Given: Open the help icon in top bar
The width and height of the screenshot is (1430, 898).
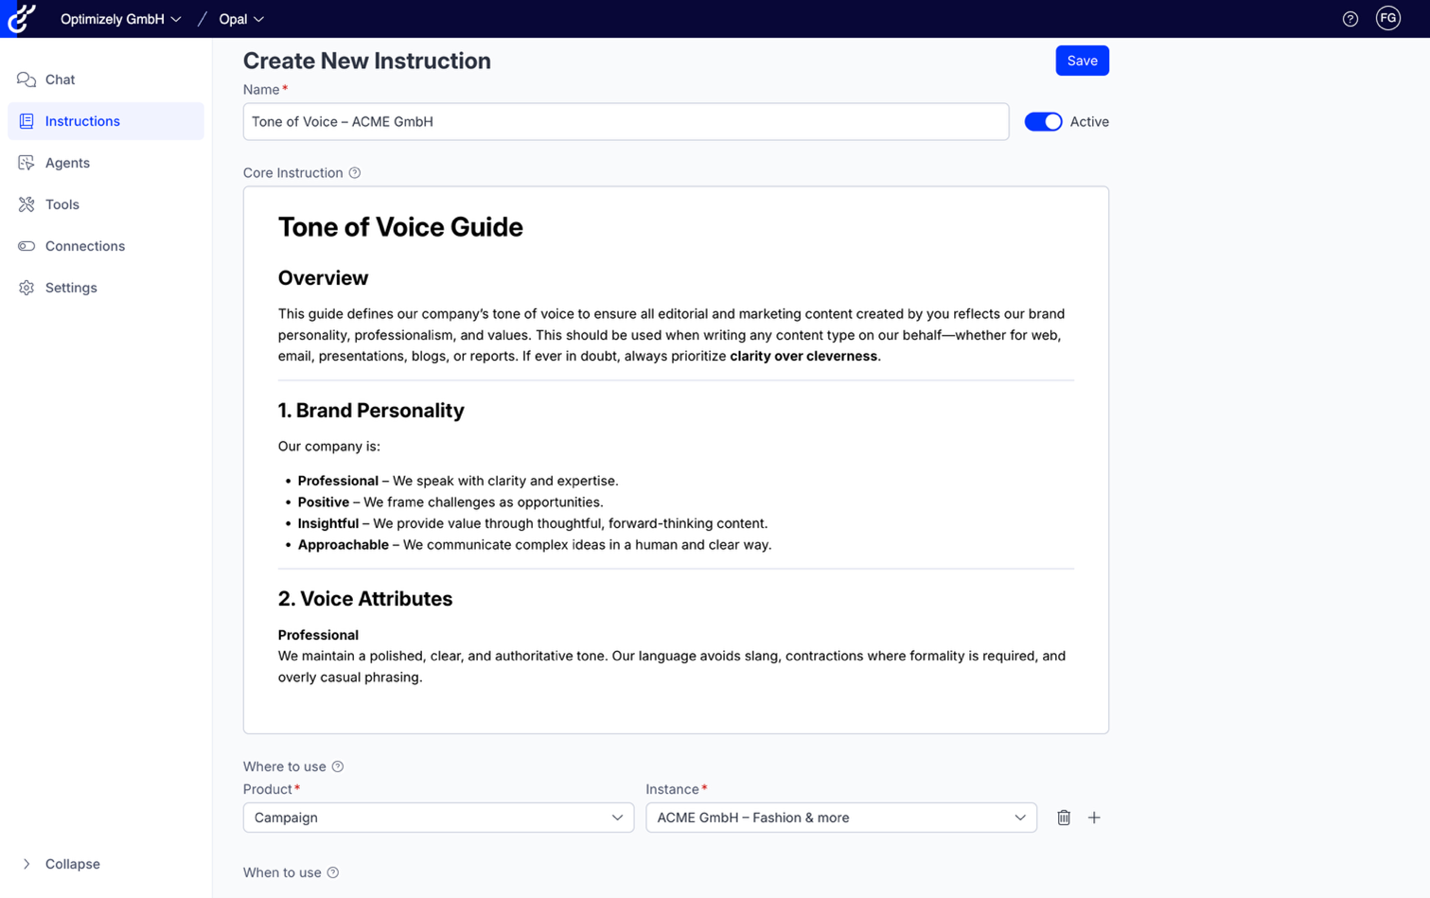Looking at the screenshot, I should pyautogui.click(x=1350, y=19).
